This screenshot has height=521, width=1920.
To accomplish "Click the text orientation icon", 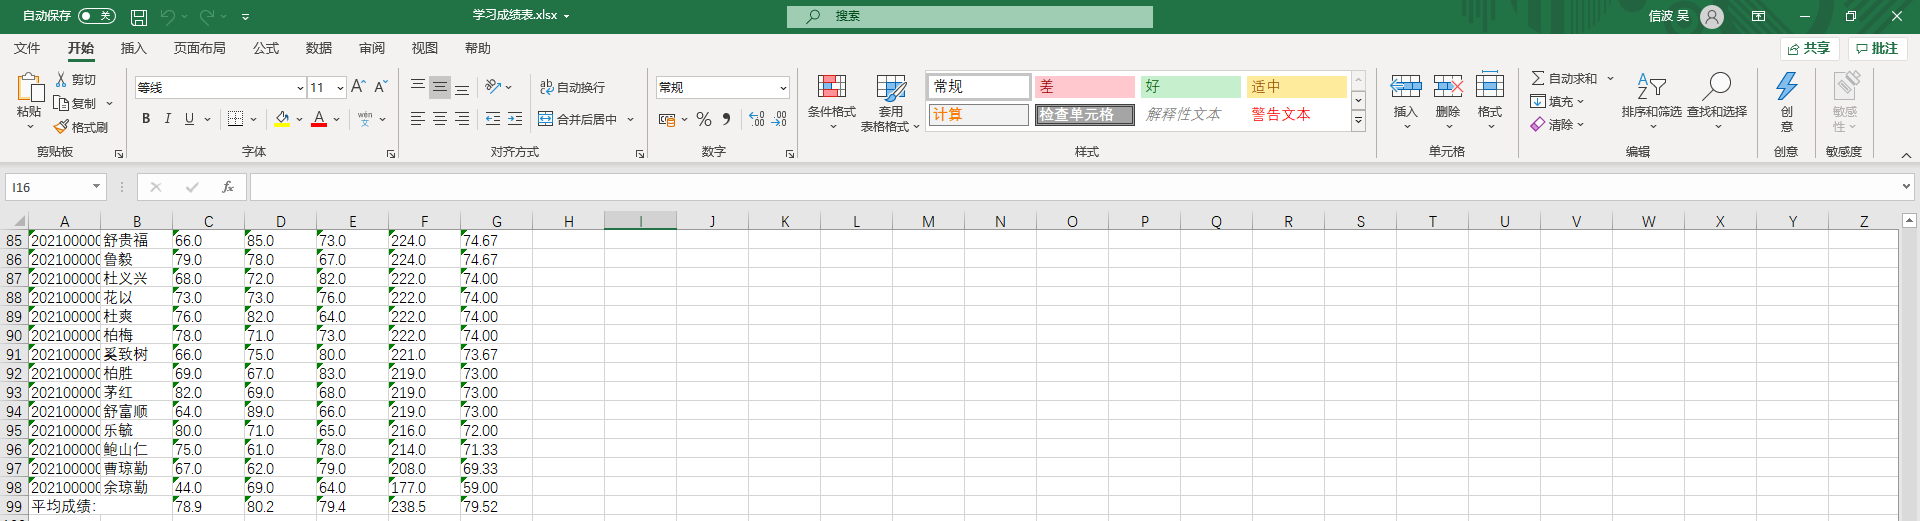I will 493,87.
